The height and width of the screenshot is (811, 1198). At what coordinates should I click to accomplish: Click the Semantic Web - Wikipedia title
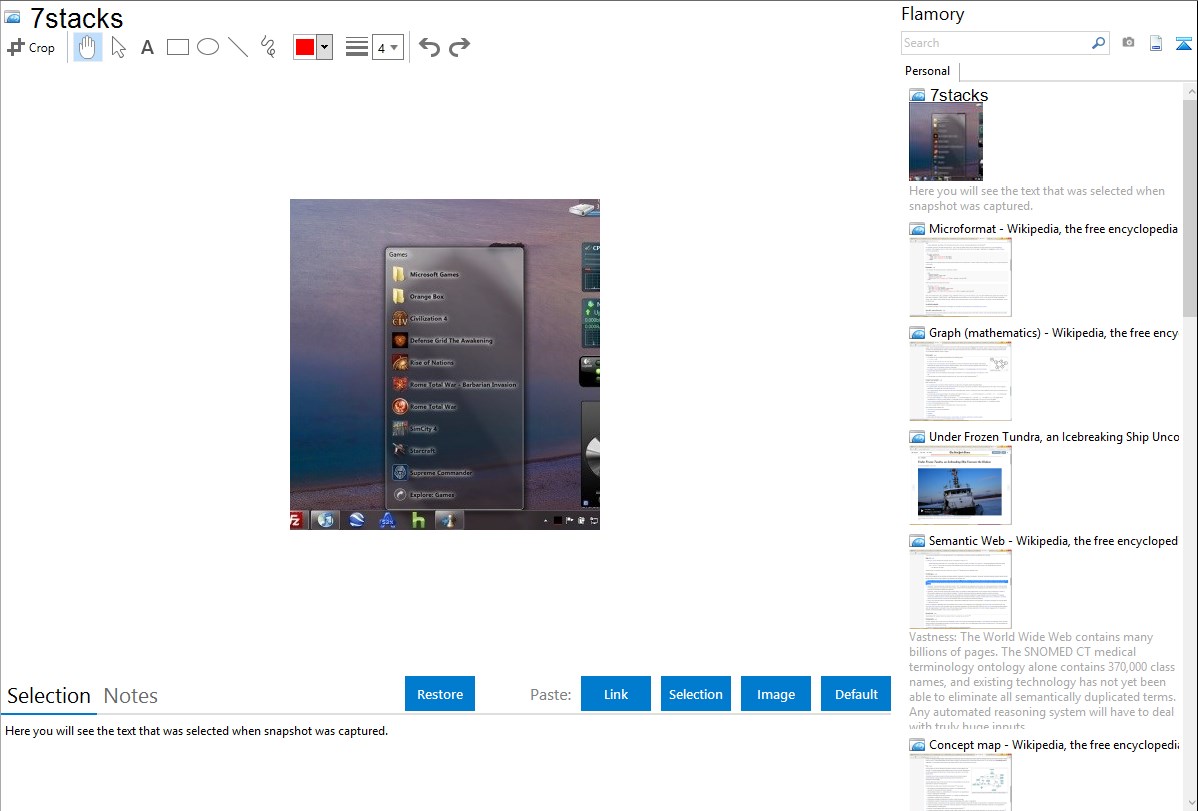click(1053, 540)
